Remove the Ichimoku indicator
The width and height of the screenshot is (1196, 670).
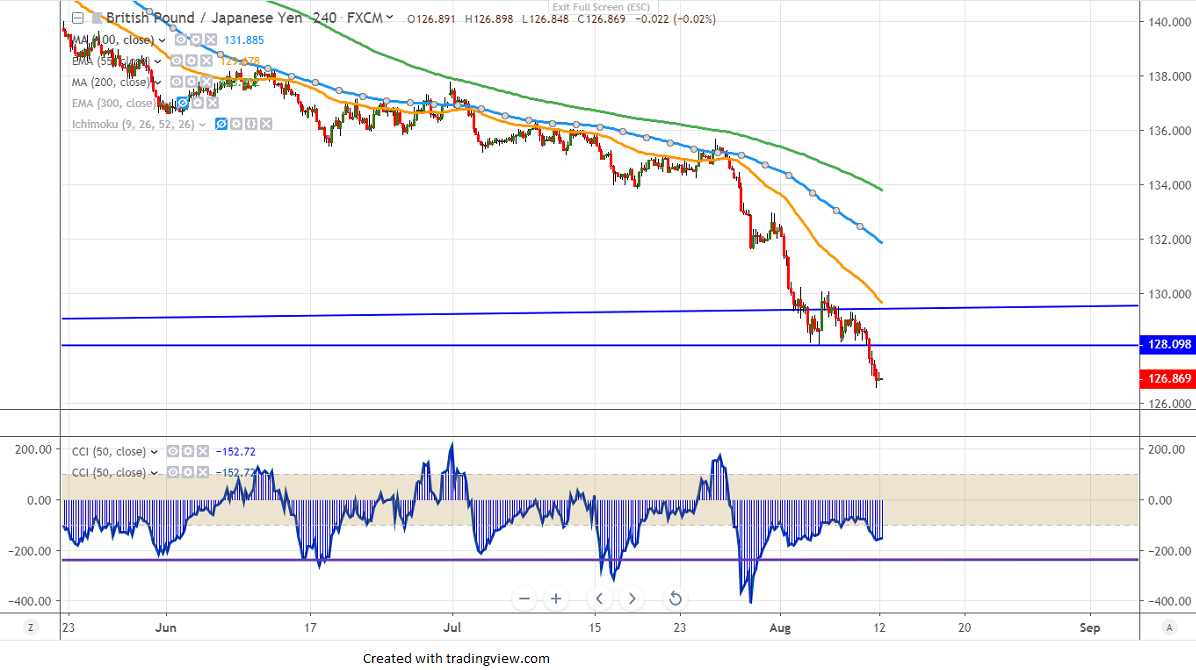265,124
